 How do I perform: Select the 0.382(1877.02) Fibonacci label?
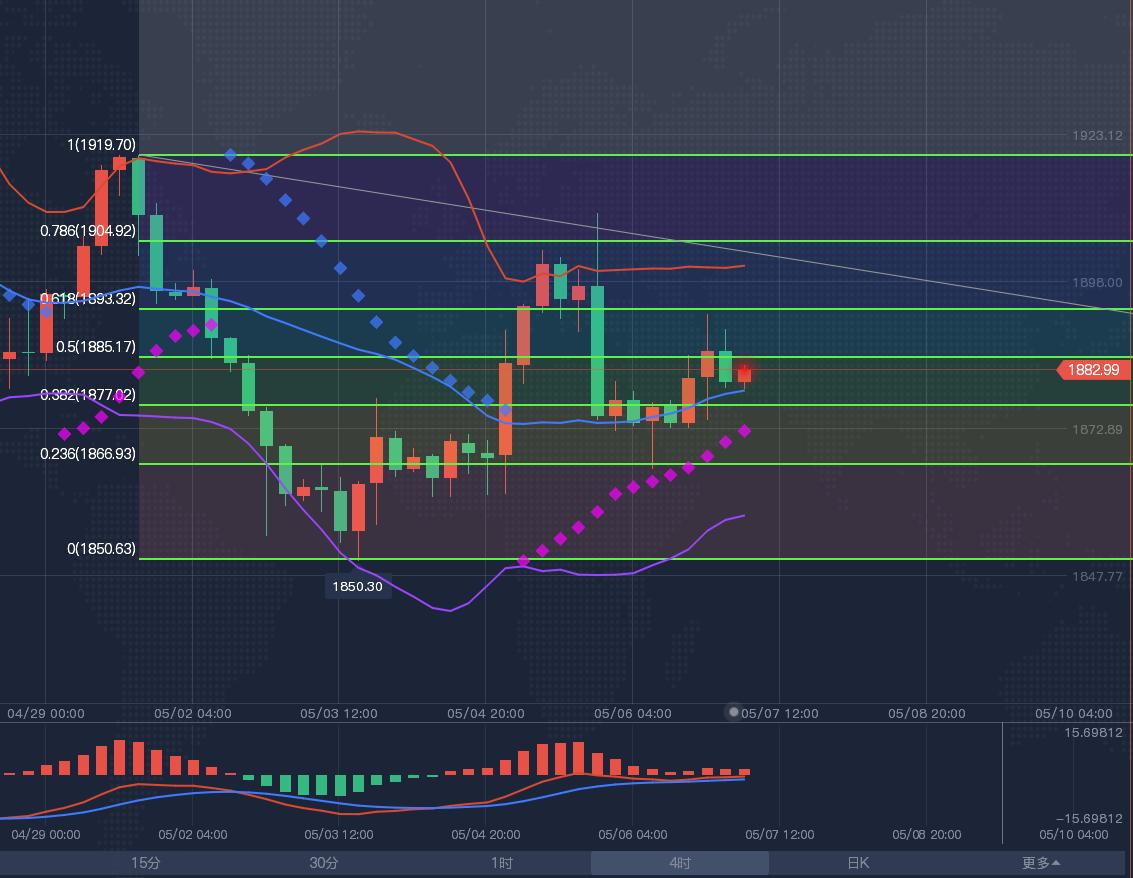coord(88,395)
